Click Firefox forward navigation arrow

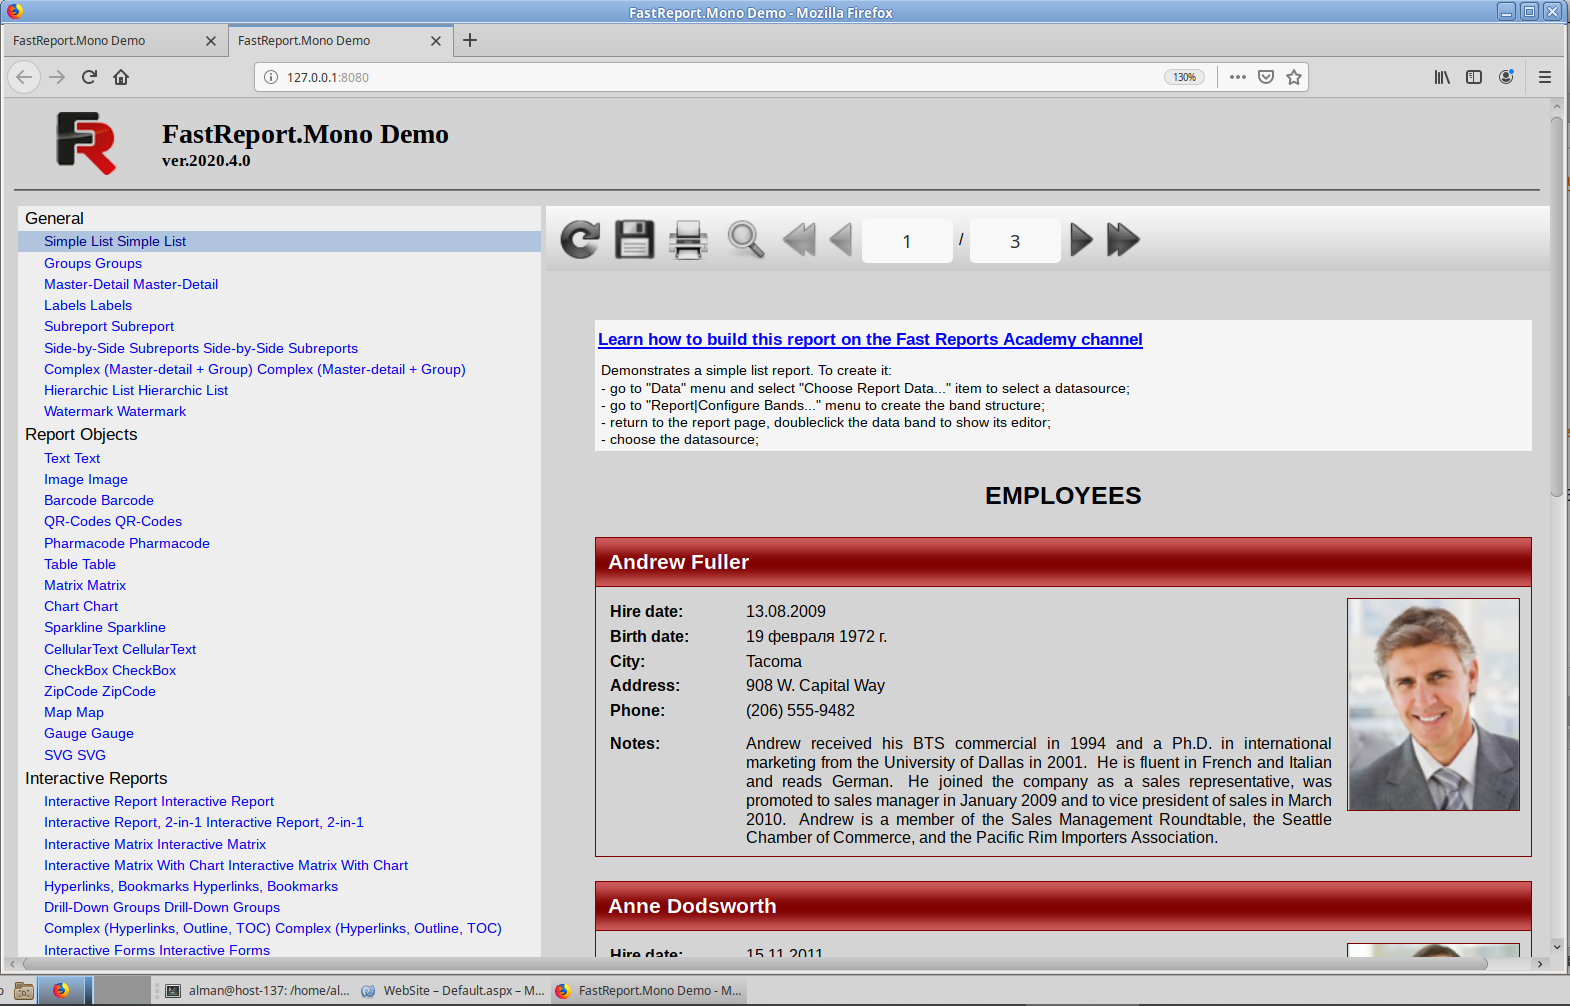[57, 77]
